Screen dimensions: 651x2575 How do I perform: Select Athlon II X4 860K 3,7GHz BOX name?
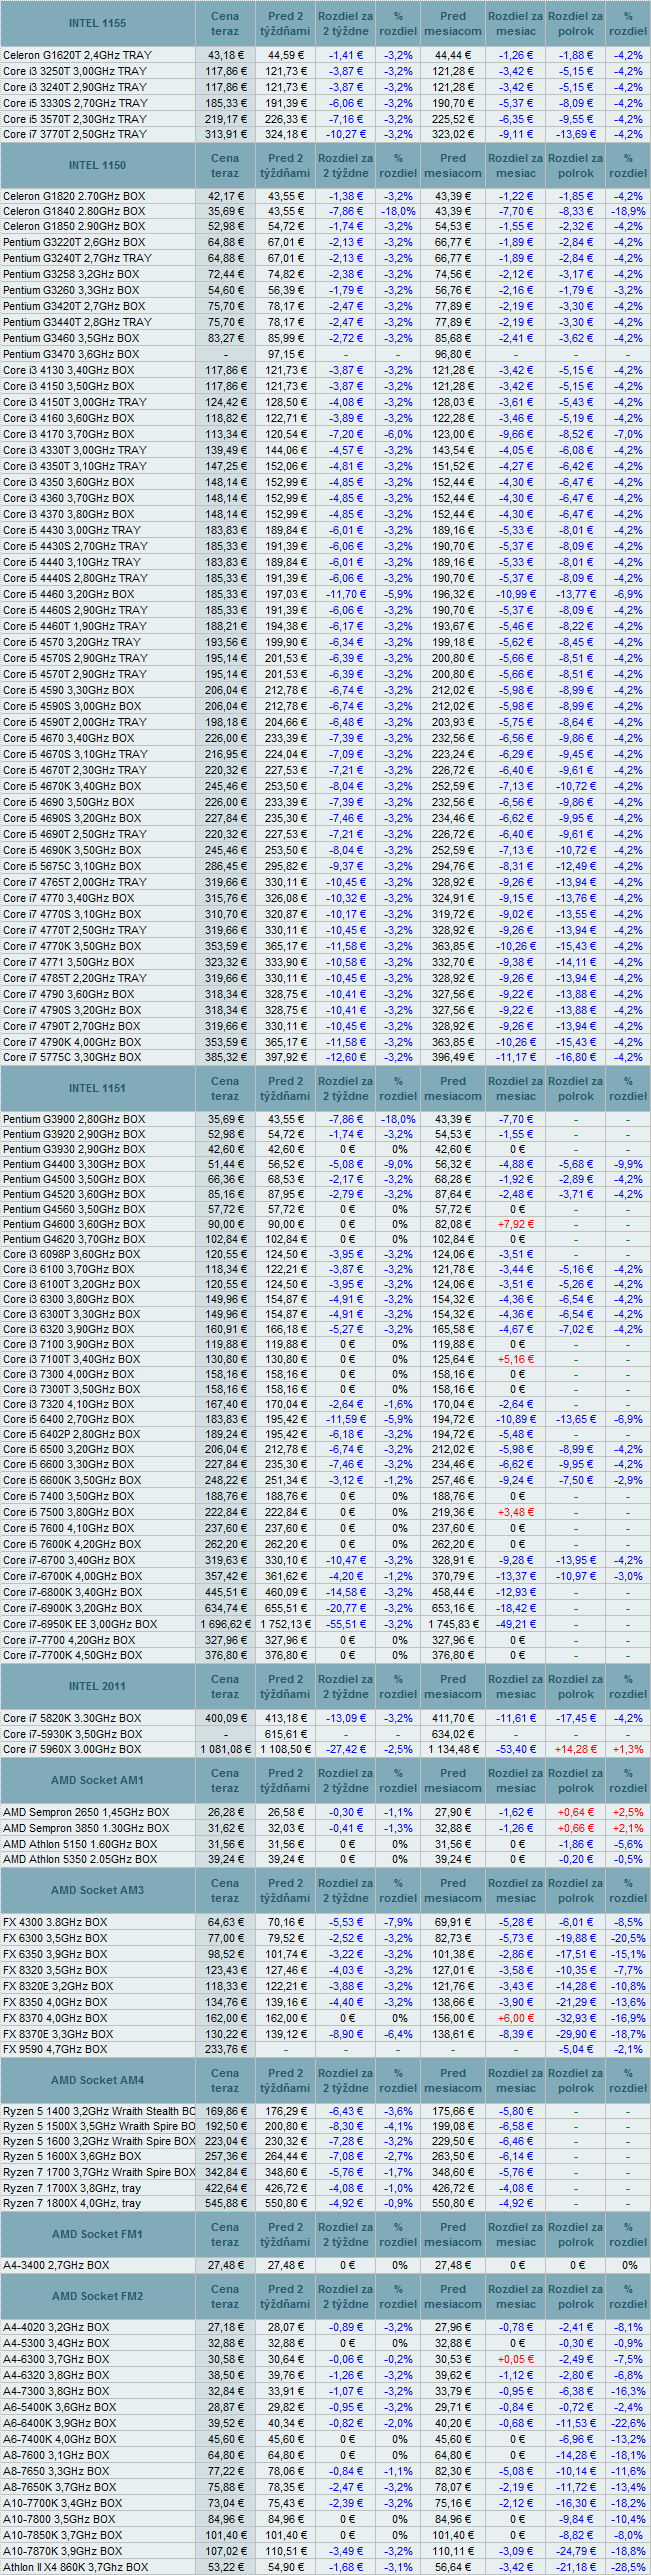click(x=75, y=2567)
